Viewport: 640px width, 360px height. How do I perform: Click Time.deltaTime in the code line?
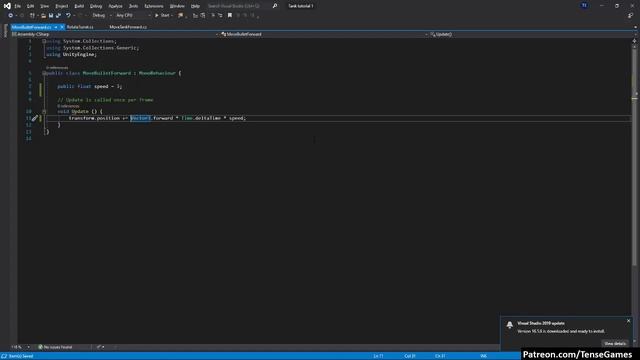(x=201, y=118)
